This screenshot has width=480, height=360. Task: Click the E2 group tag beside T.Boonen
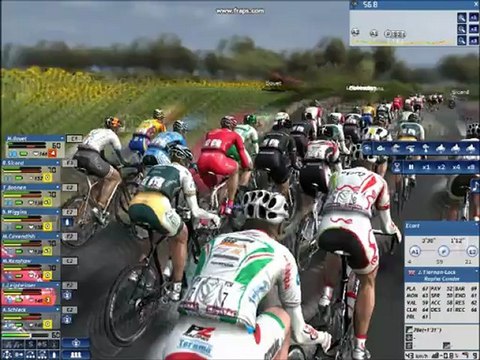click(x=69, y=188)
